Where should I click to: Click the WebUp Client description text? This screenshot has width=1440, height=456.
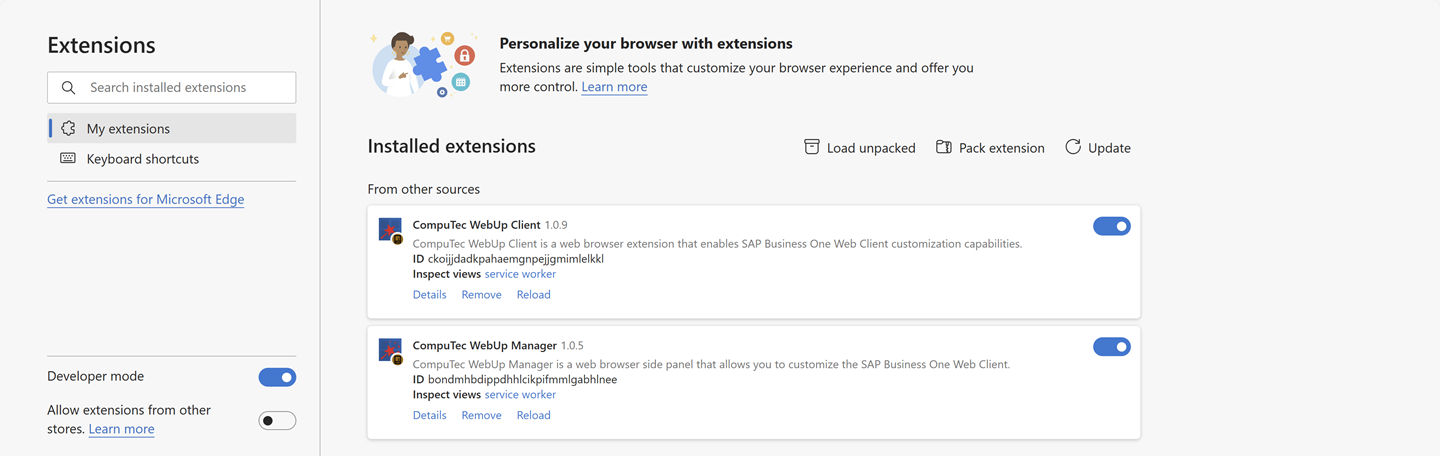pyautogui.click(x=717, y=243)
